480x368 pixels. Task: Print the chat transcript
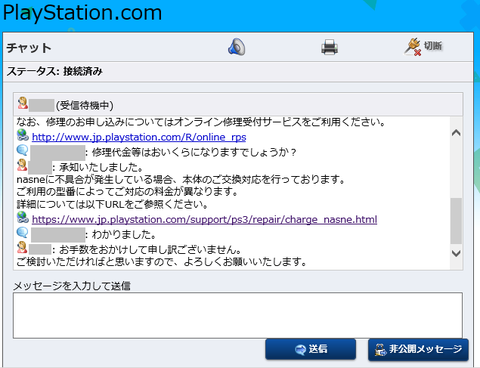coord(329,47)
